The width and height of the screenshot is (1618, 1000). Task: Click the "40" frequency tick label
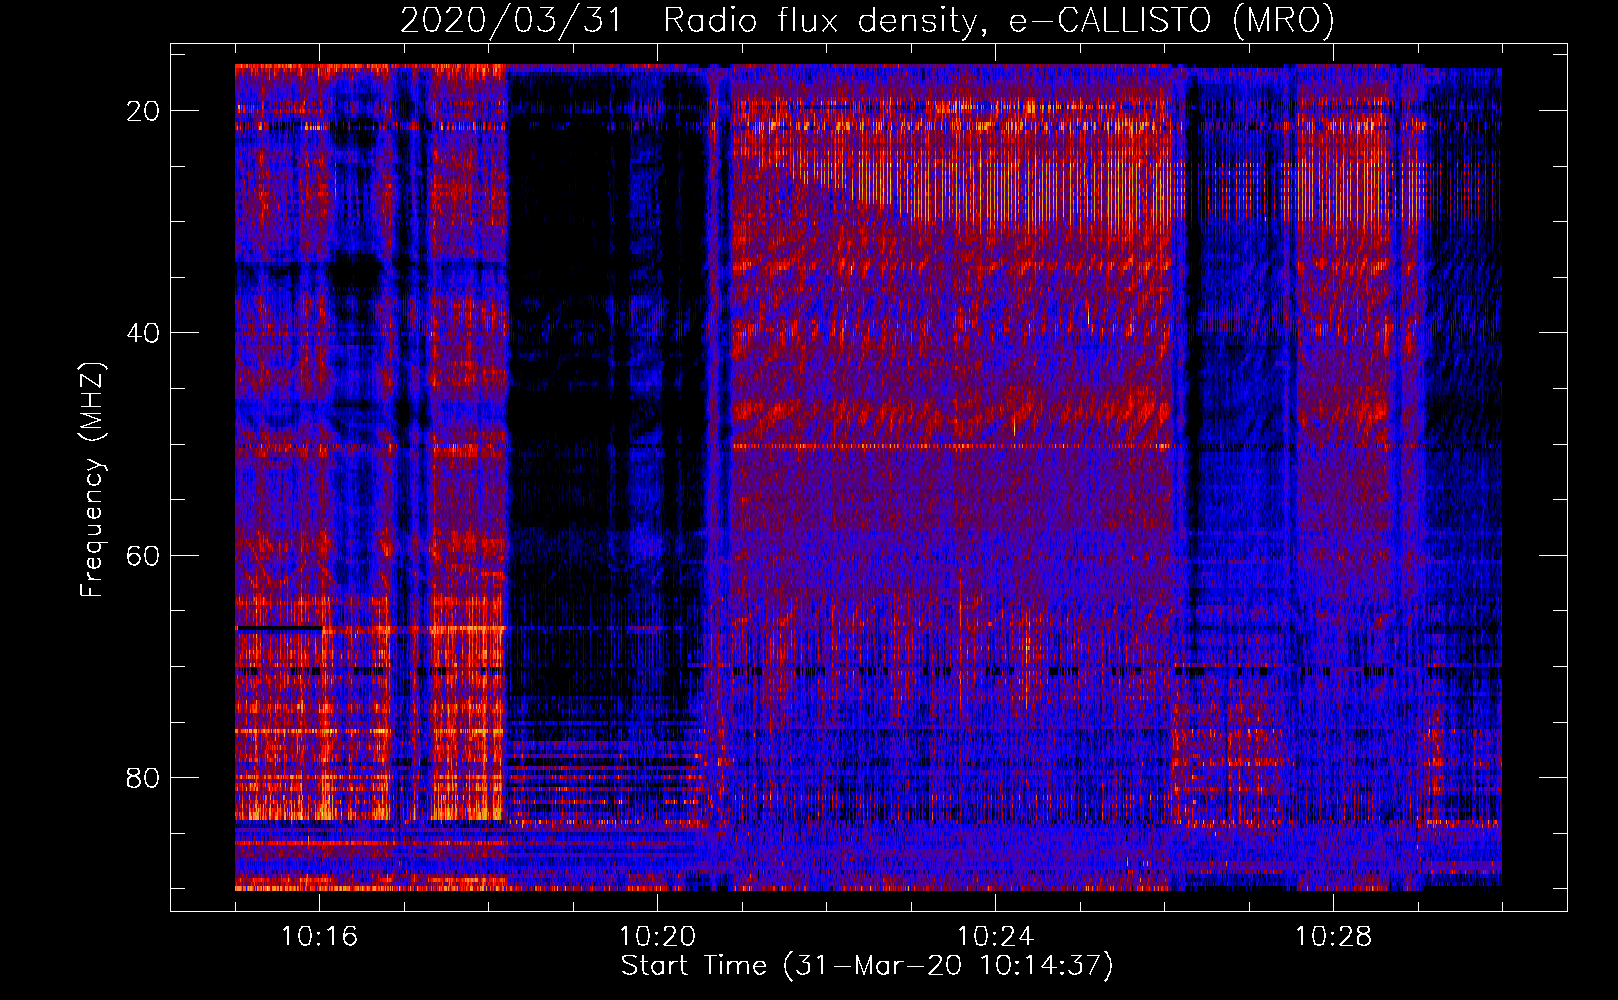143,333
